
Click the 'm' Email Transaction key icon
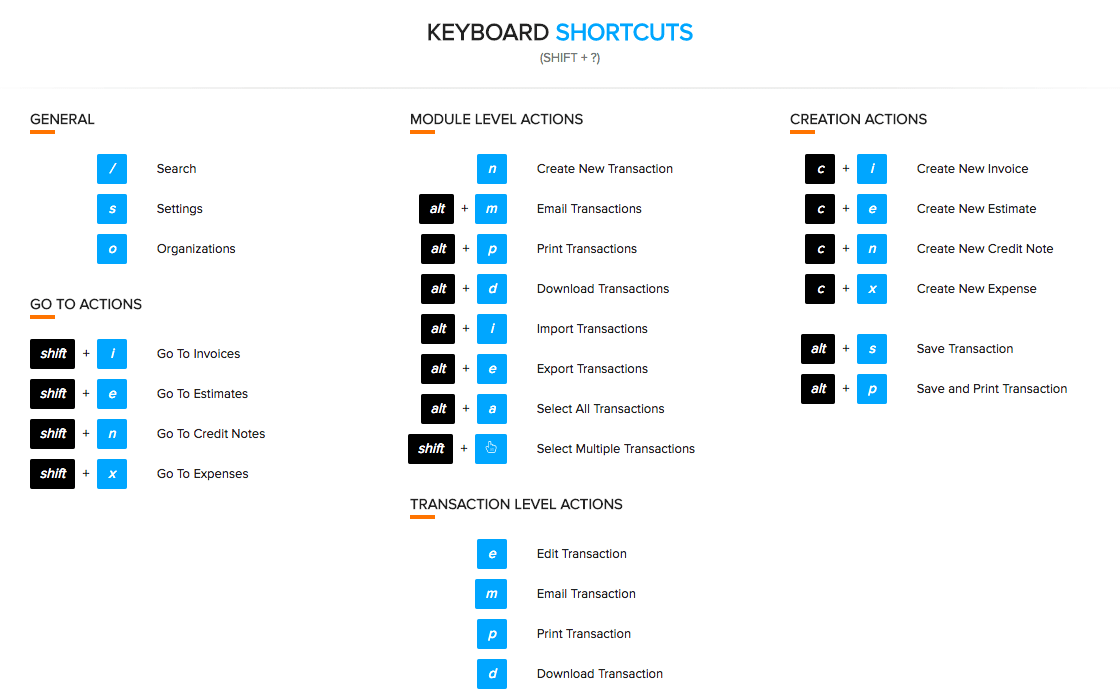tap(491, 593)
